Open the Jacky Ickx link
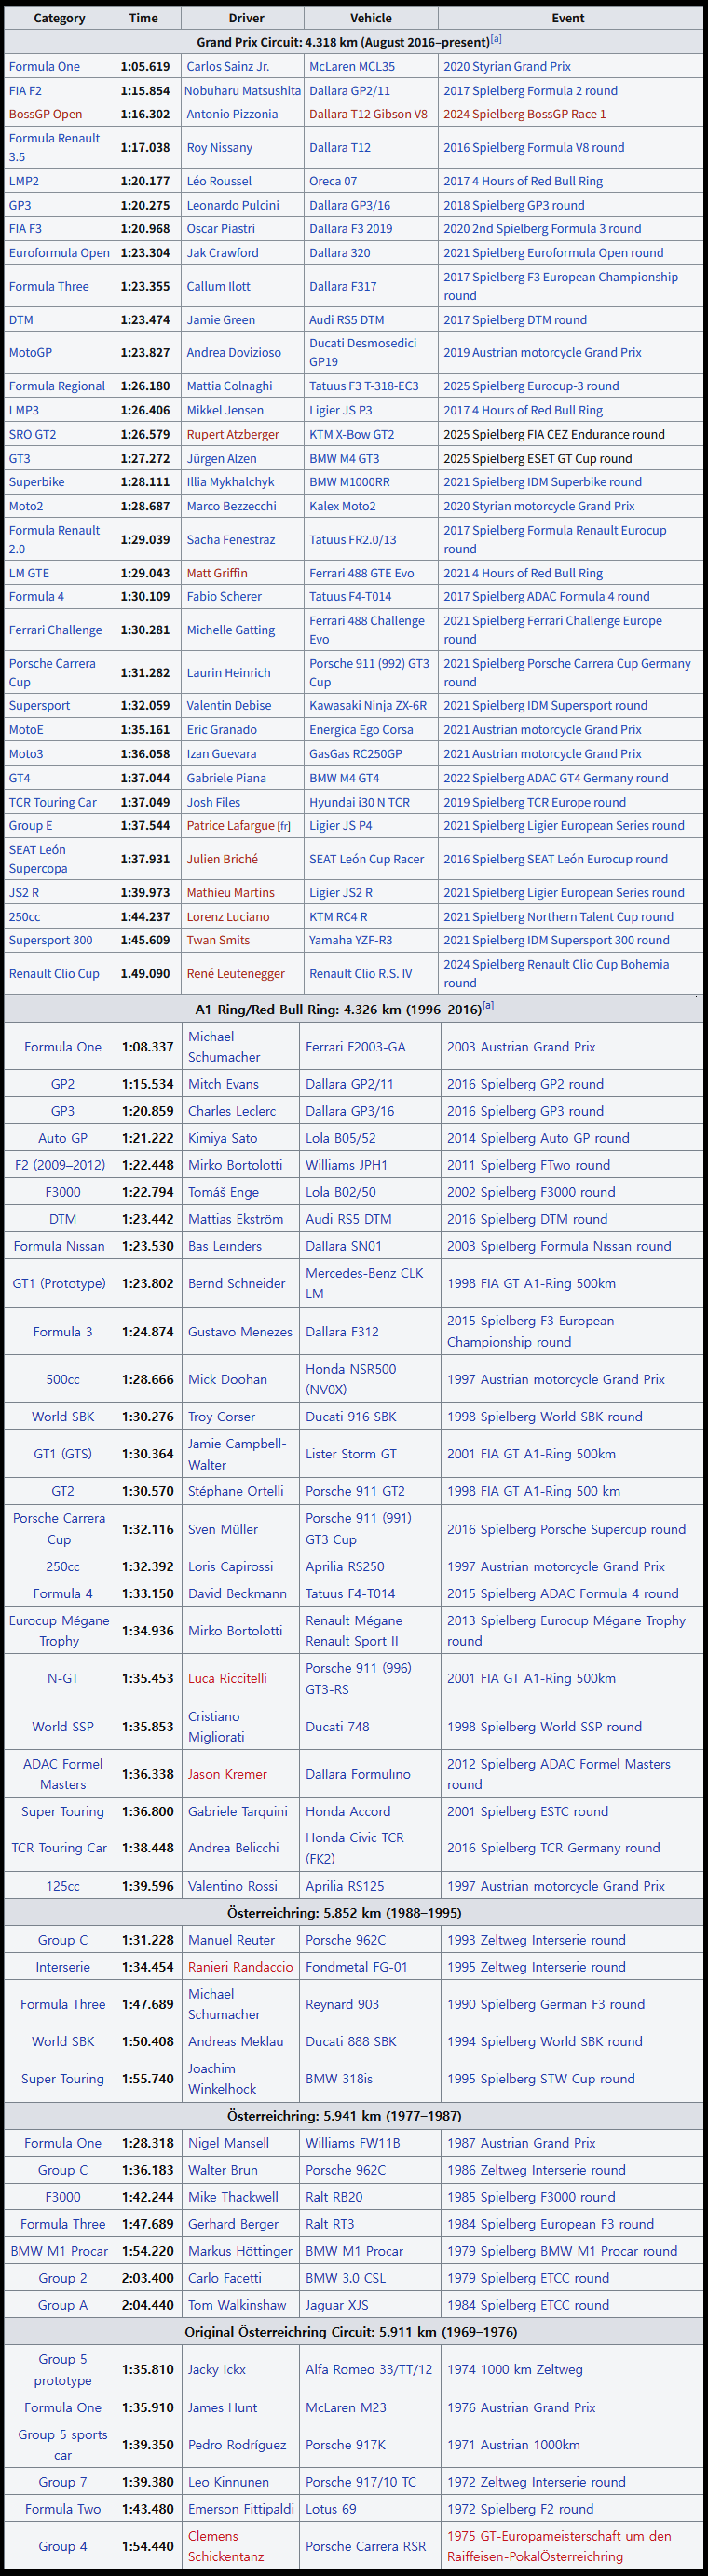Screen dimensions: 708x2576 [217, 2371]
